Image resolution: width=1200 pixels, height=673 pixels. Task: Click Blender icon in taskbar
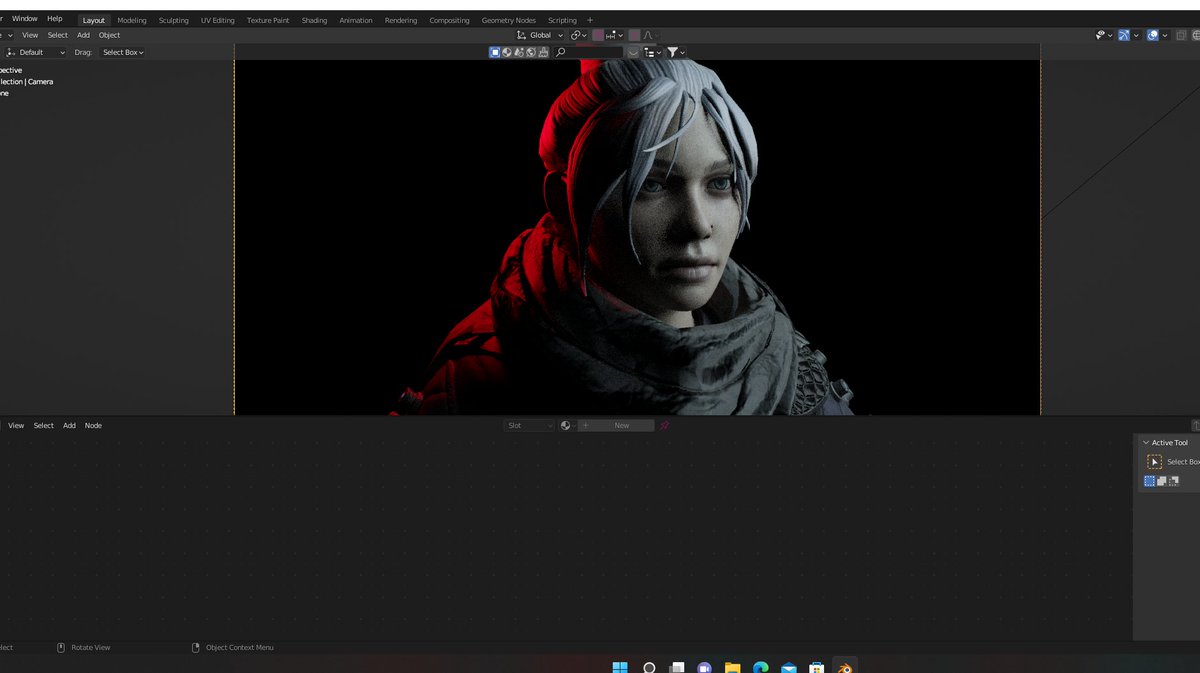[845, 667]
